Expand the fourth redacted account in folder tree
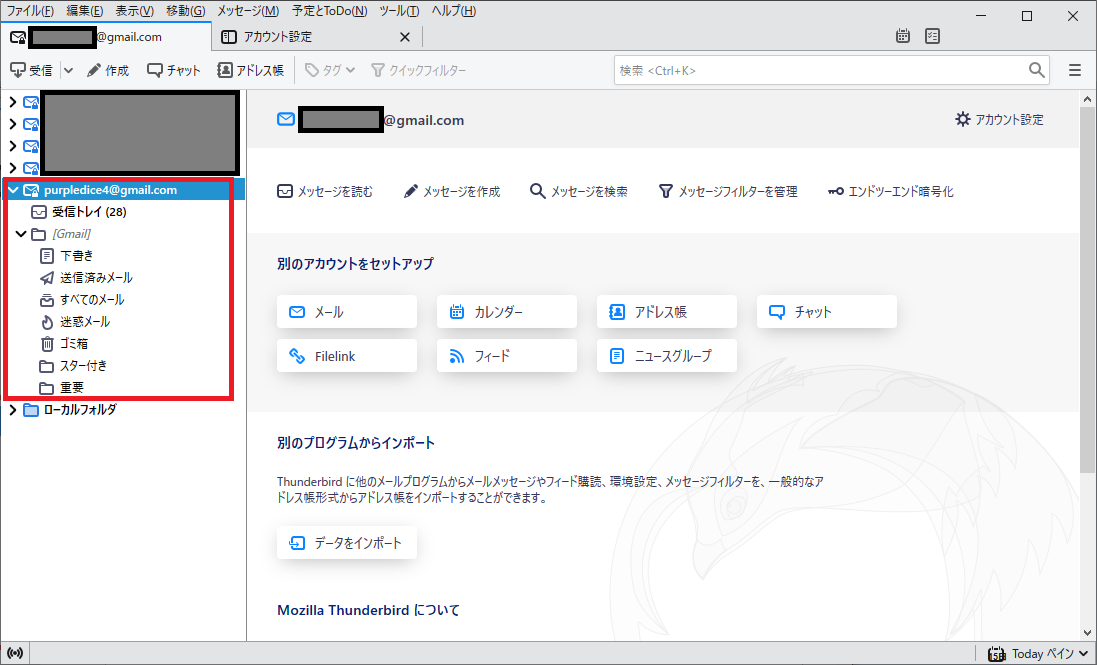The height and width of the screenshot is (665, 1097). pyautogui.click(x=13, y=169)
